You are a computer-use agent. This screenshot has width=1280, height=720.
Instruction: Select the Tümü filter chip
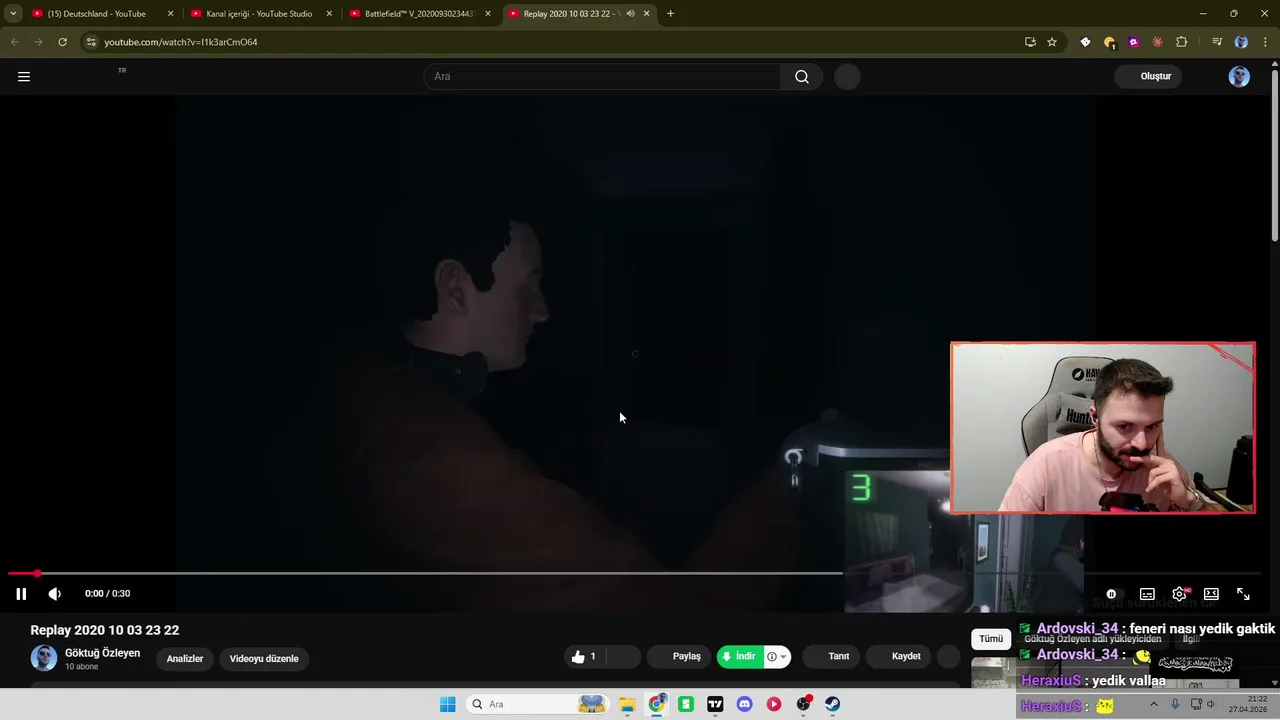991,638
